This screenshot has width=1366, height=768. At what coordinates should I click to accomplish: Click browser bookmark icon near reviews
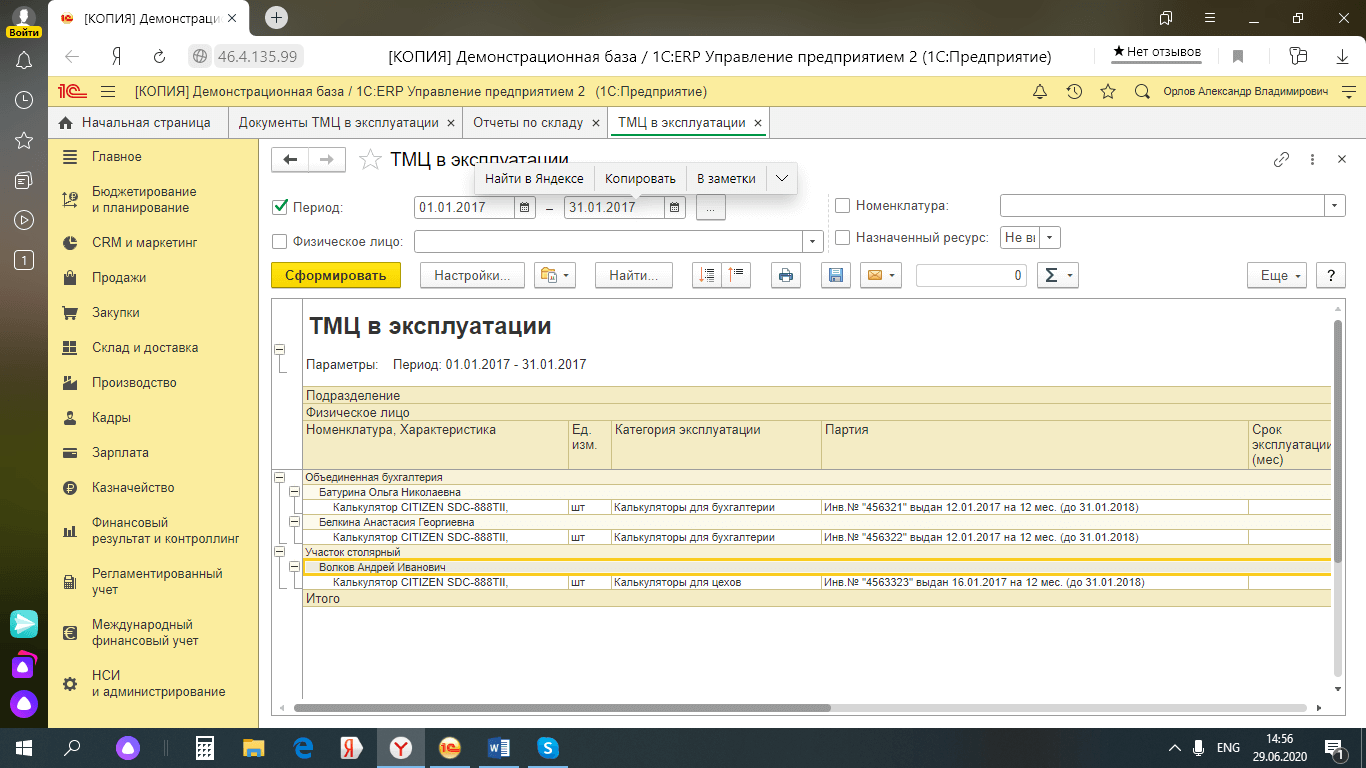tap(1238, 56)
